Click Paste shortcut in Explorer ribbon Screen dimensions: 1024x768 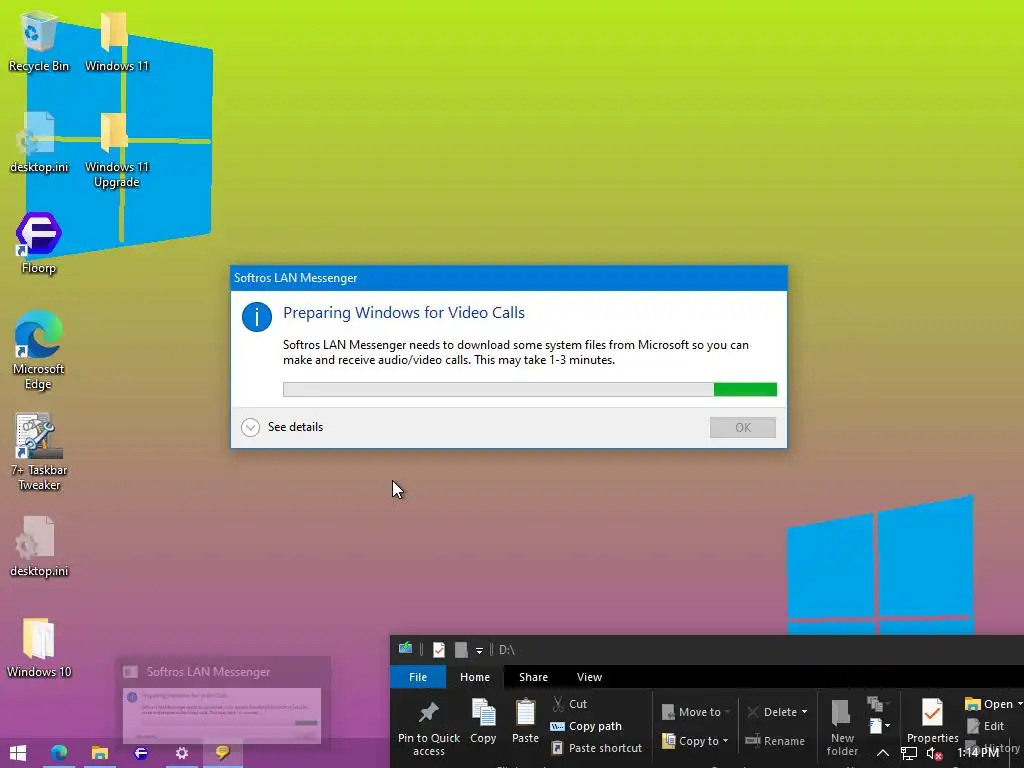point(596,748)
